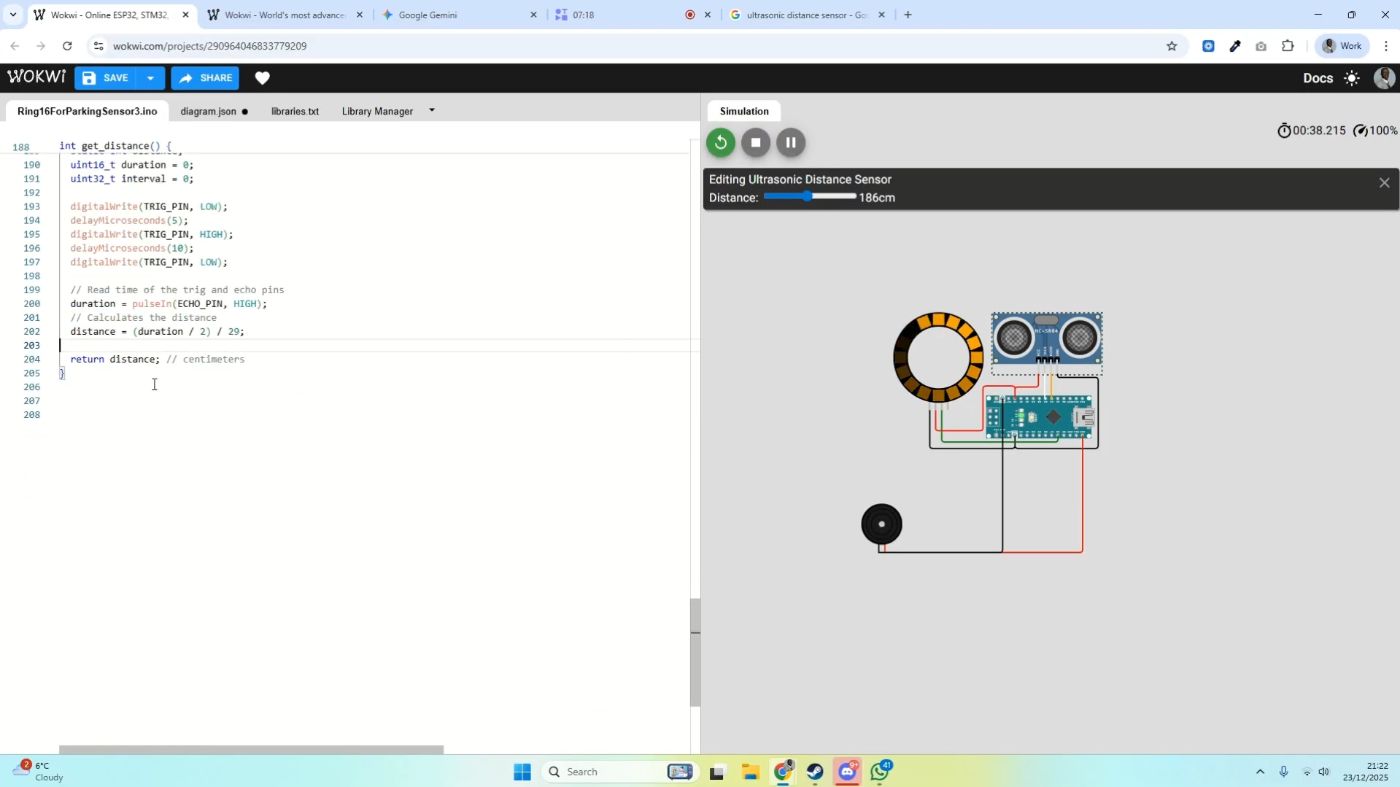Pause the simulation

pos(790,142)
